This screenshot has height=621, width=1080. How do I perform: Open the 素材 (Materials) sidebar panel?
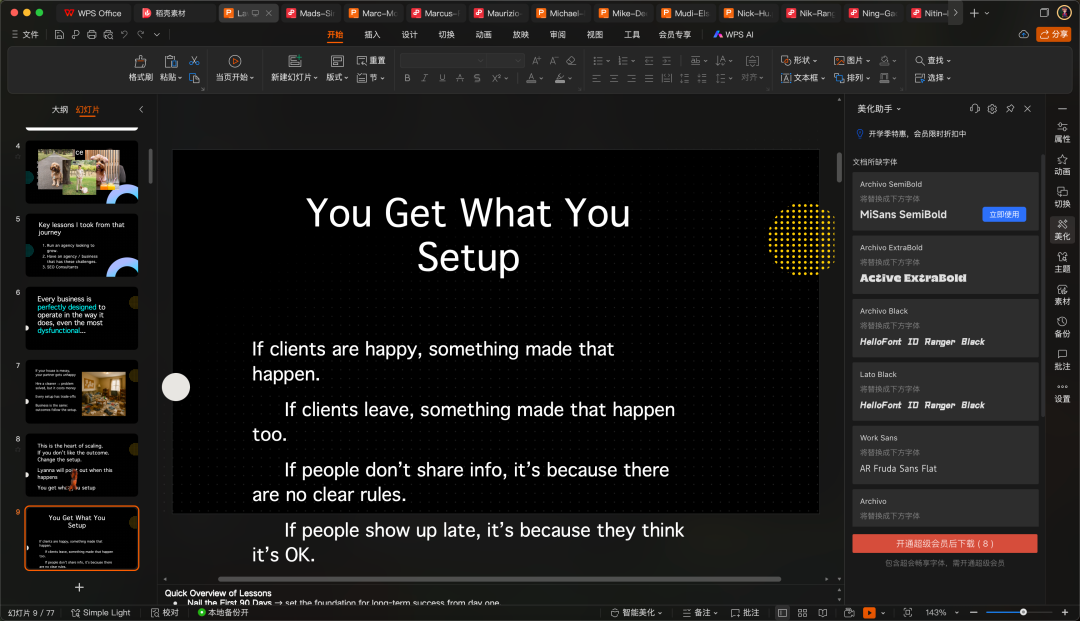tap(1062, 295)
